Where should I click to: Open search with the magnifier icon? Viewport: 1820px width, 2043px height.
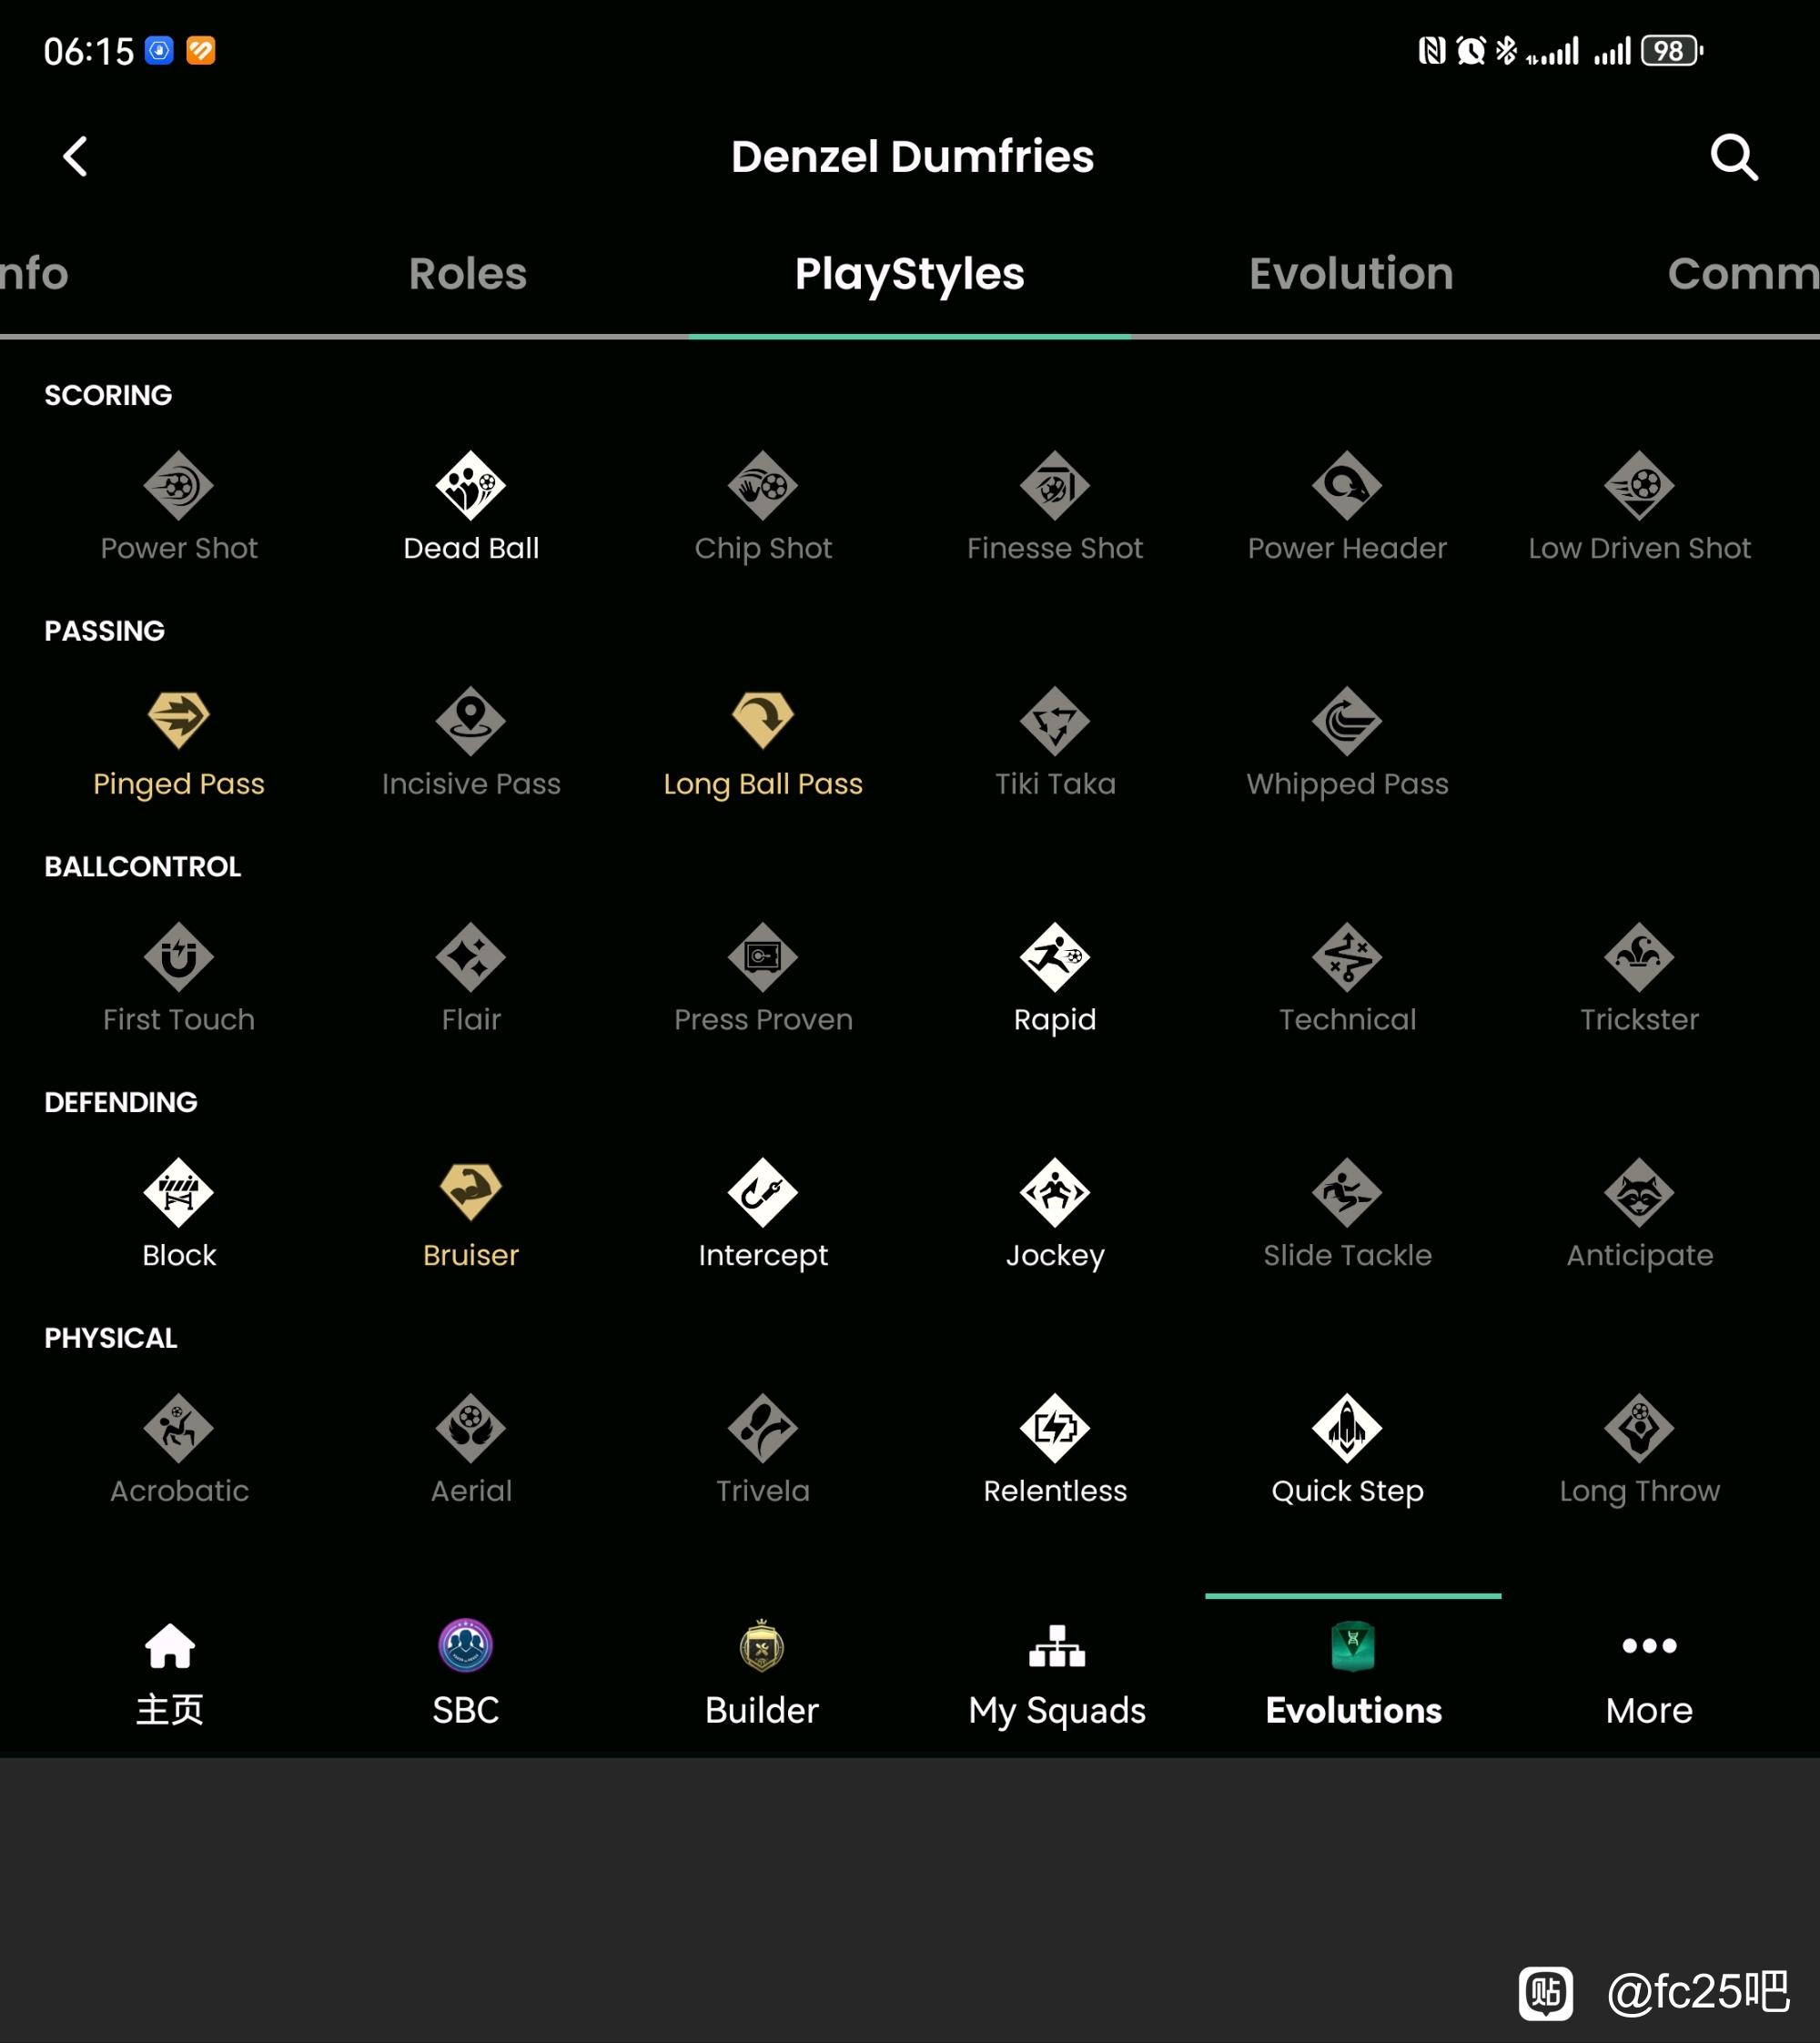[1733, 157]
